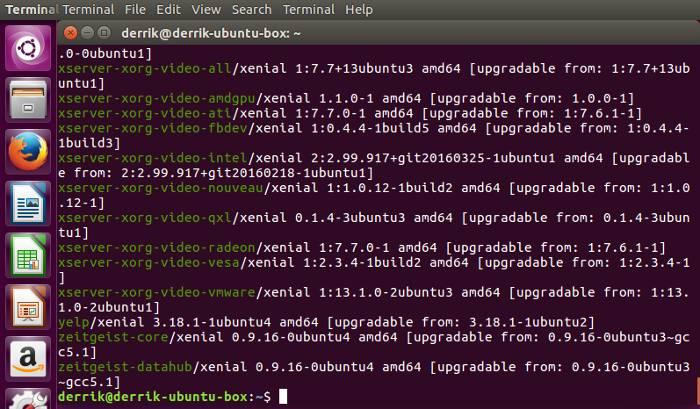Click the 1:13.1.0-2ubuntu3 version text
700x409 pixels.
pos(386,292)
